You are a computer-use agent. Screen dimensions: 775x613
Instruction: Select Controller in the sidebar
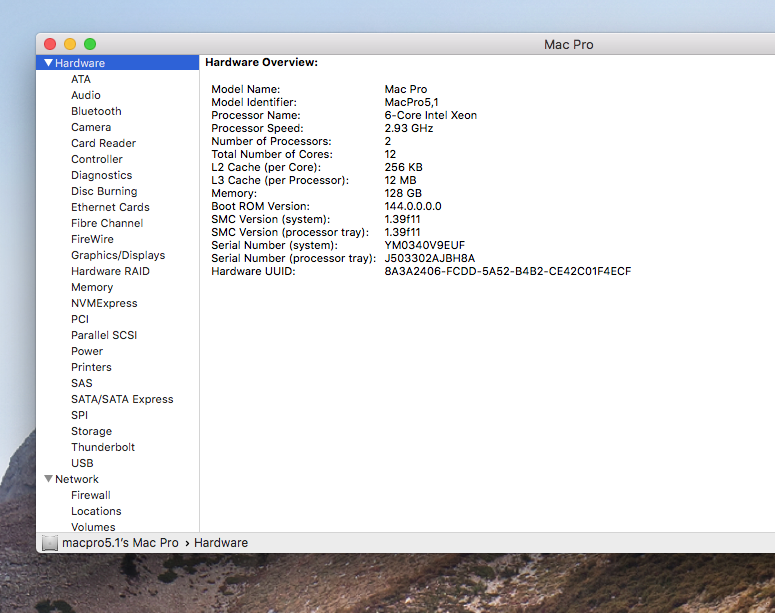coord(97,159)
